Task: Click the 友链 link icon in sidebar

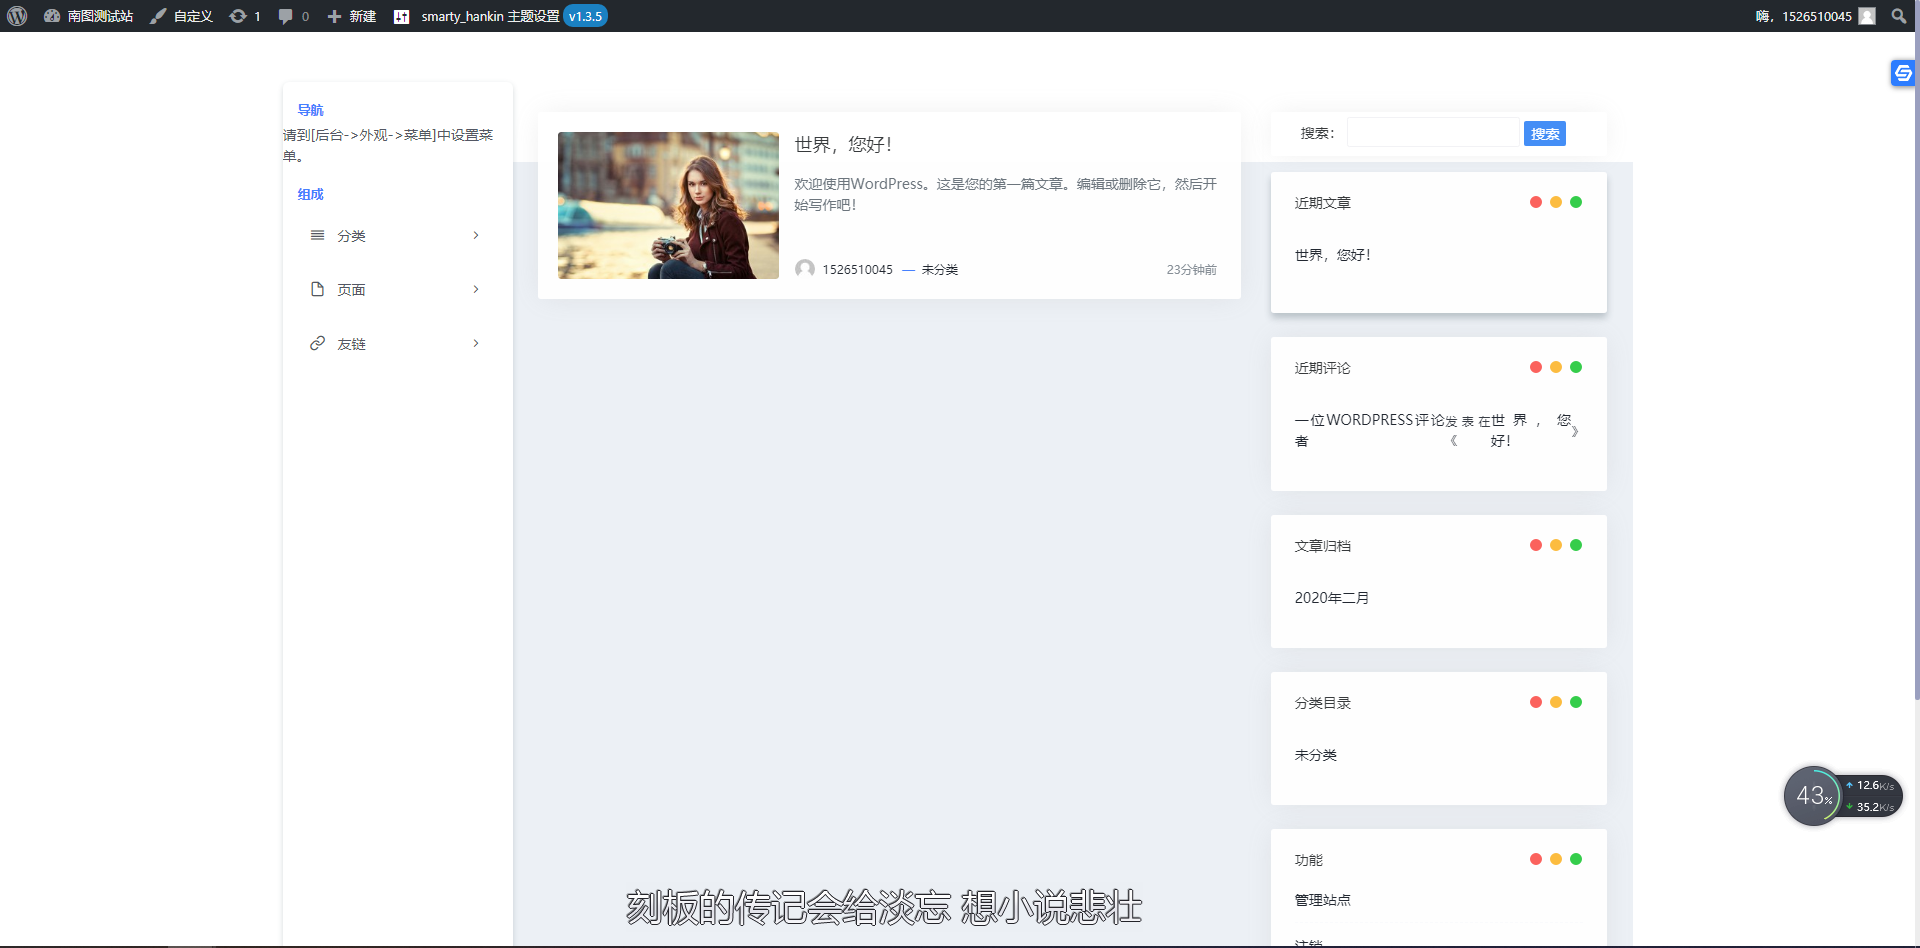Action: tap(318, 343)
